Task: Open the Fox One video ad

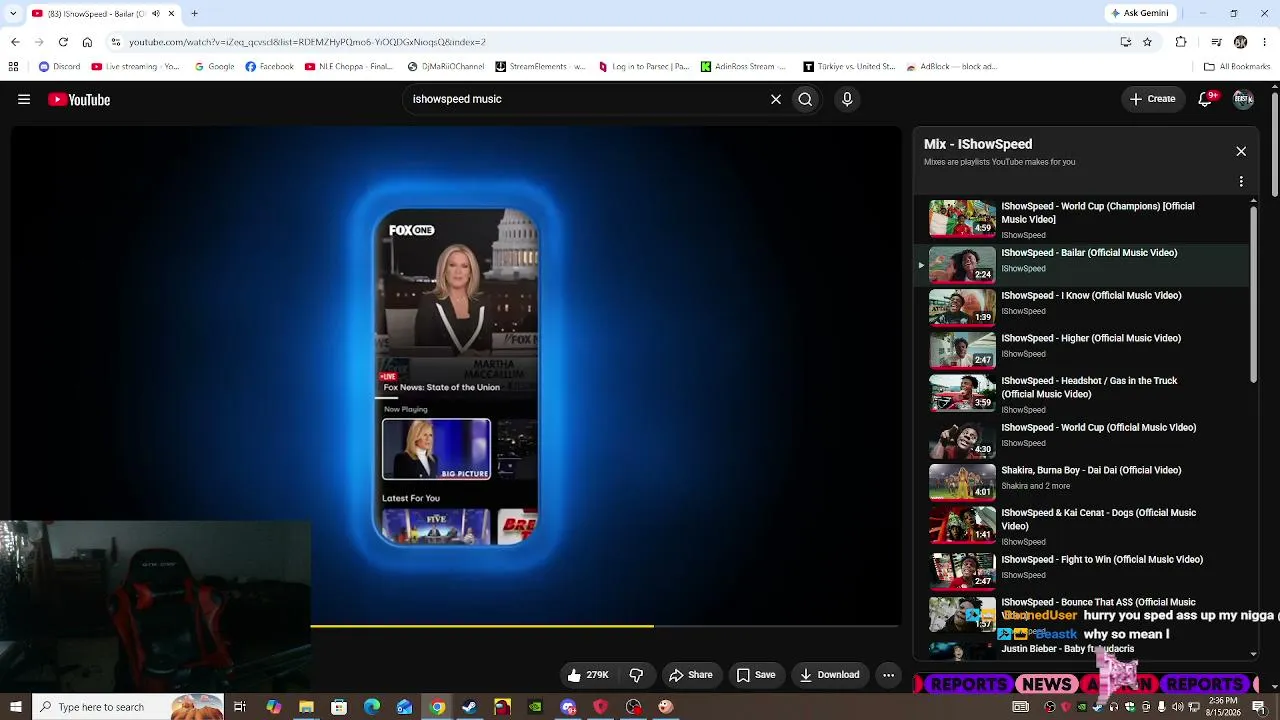Action: [456, 376]
